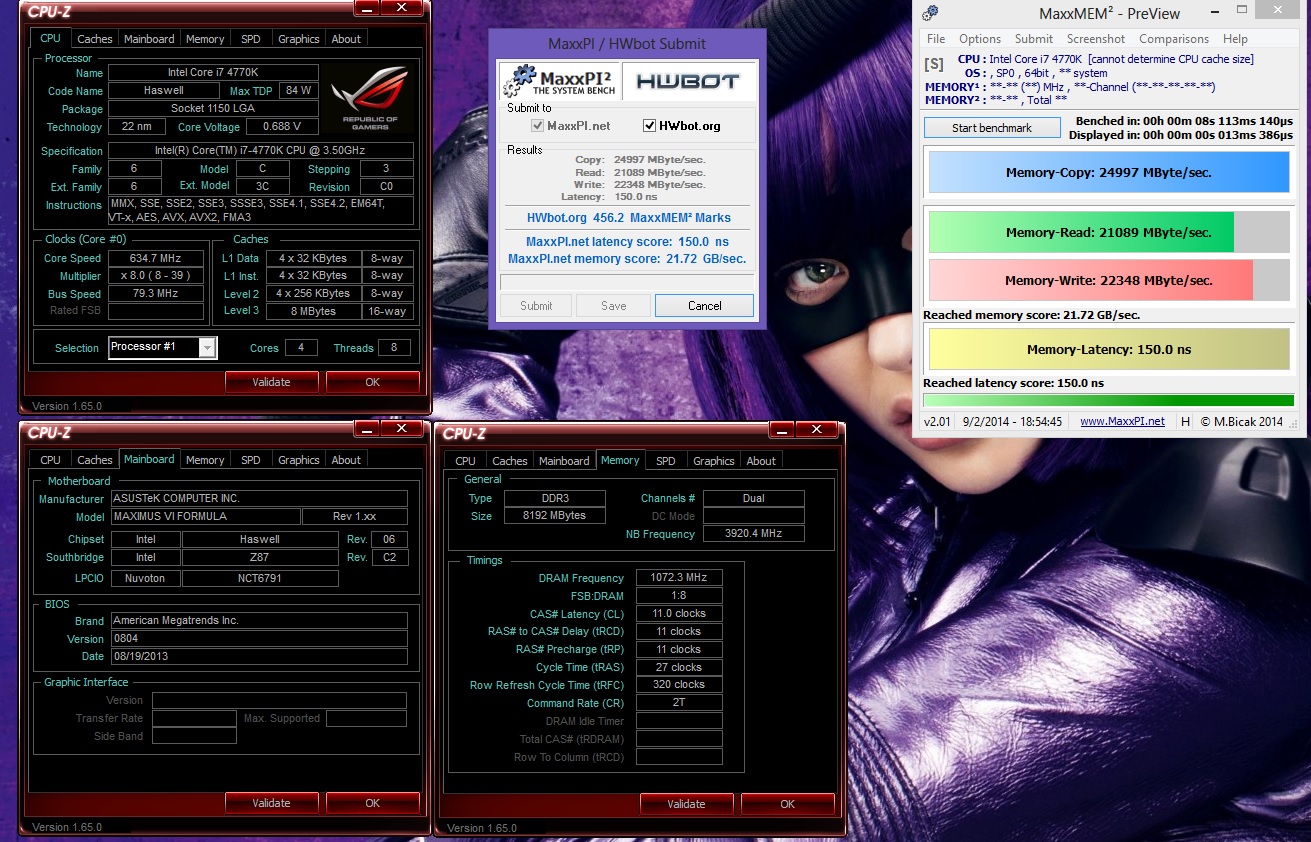1311x842 pixels.
Task: Click OK in the CPU-Z motherboard window
Action: (x=372, y=803)
